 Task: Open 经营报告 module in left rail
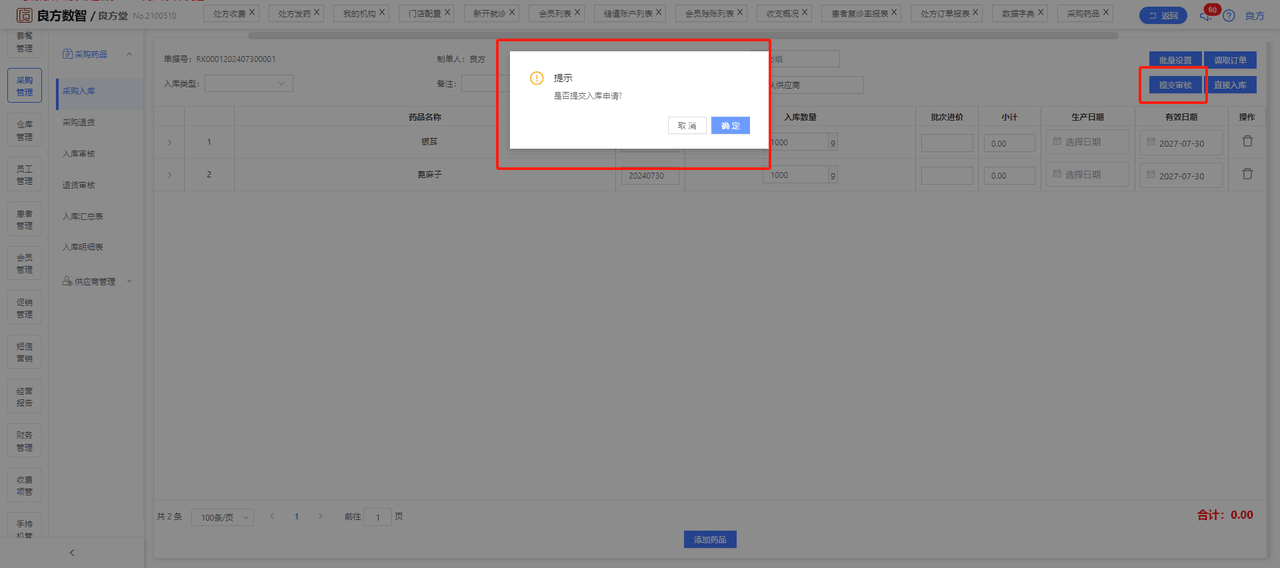(24, 396)
